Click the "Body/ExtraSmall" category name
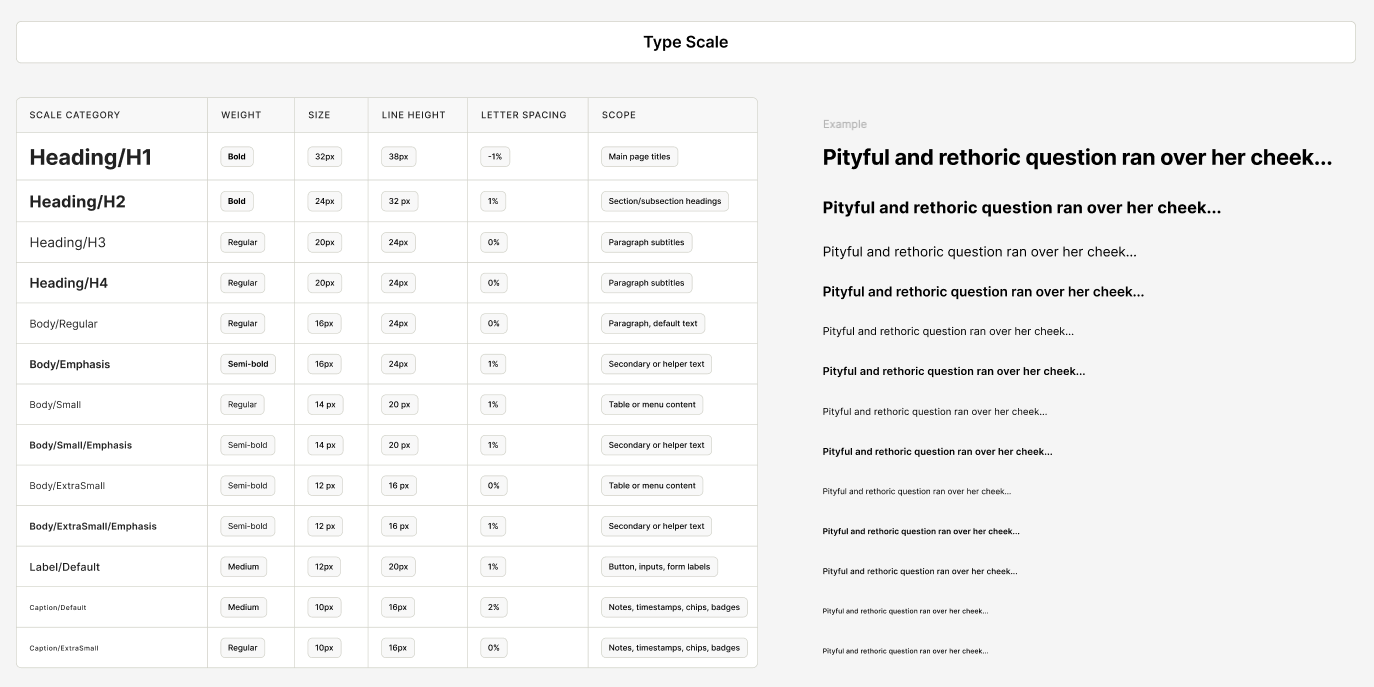Screen dimensions: 1374x687 (67, 486)
